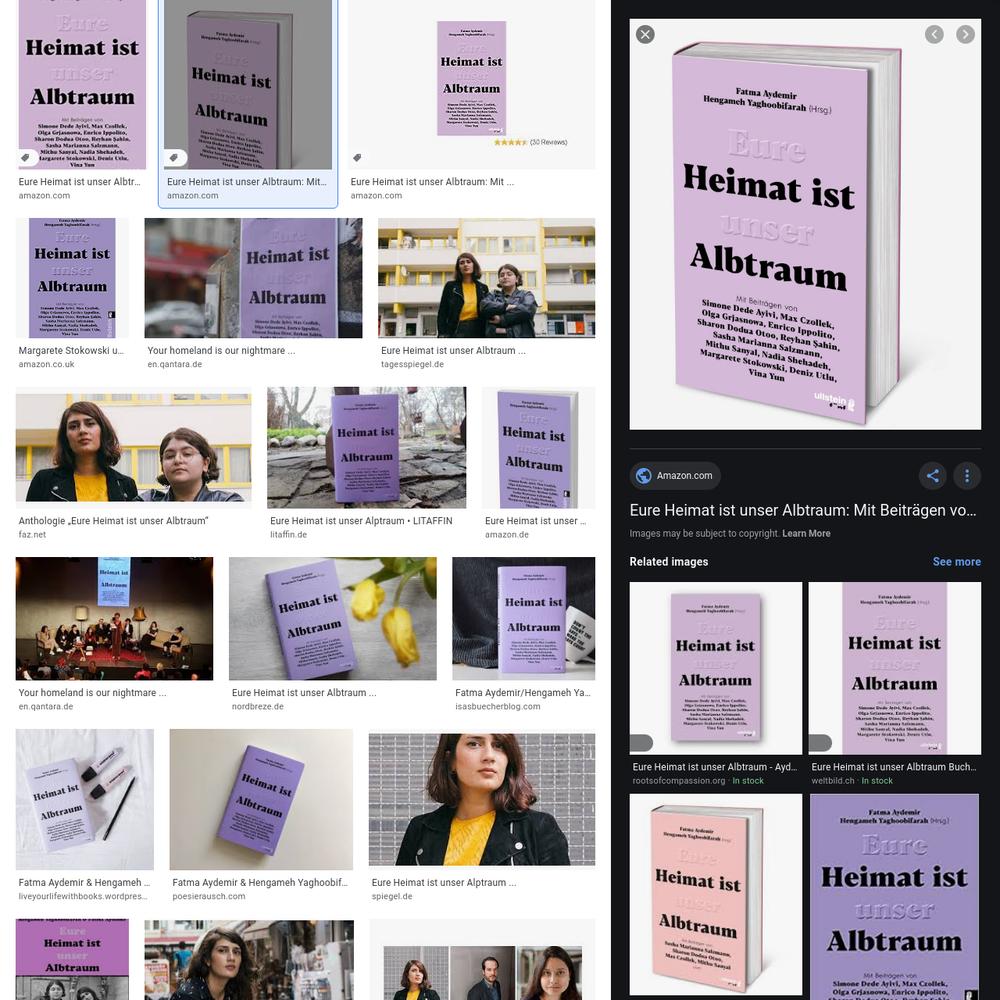The height and width of the screenshot is (1000, 1000).
Task: Open liveyourlifewithbooks book with markers image
Action: pyautogui.click(x=85, y=799)
